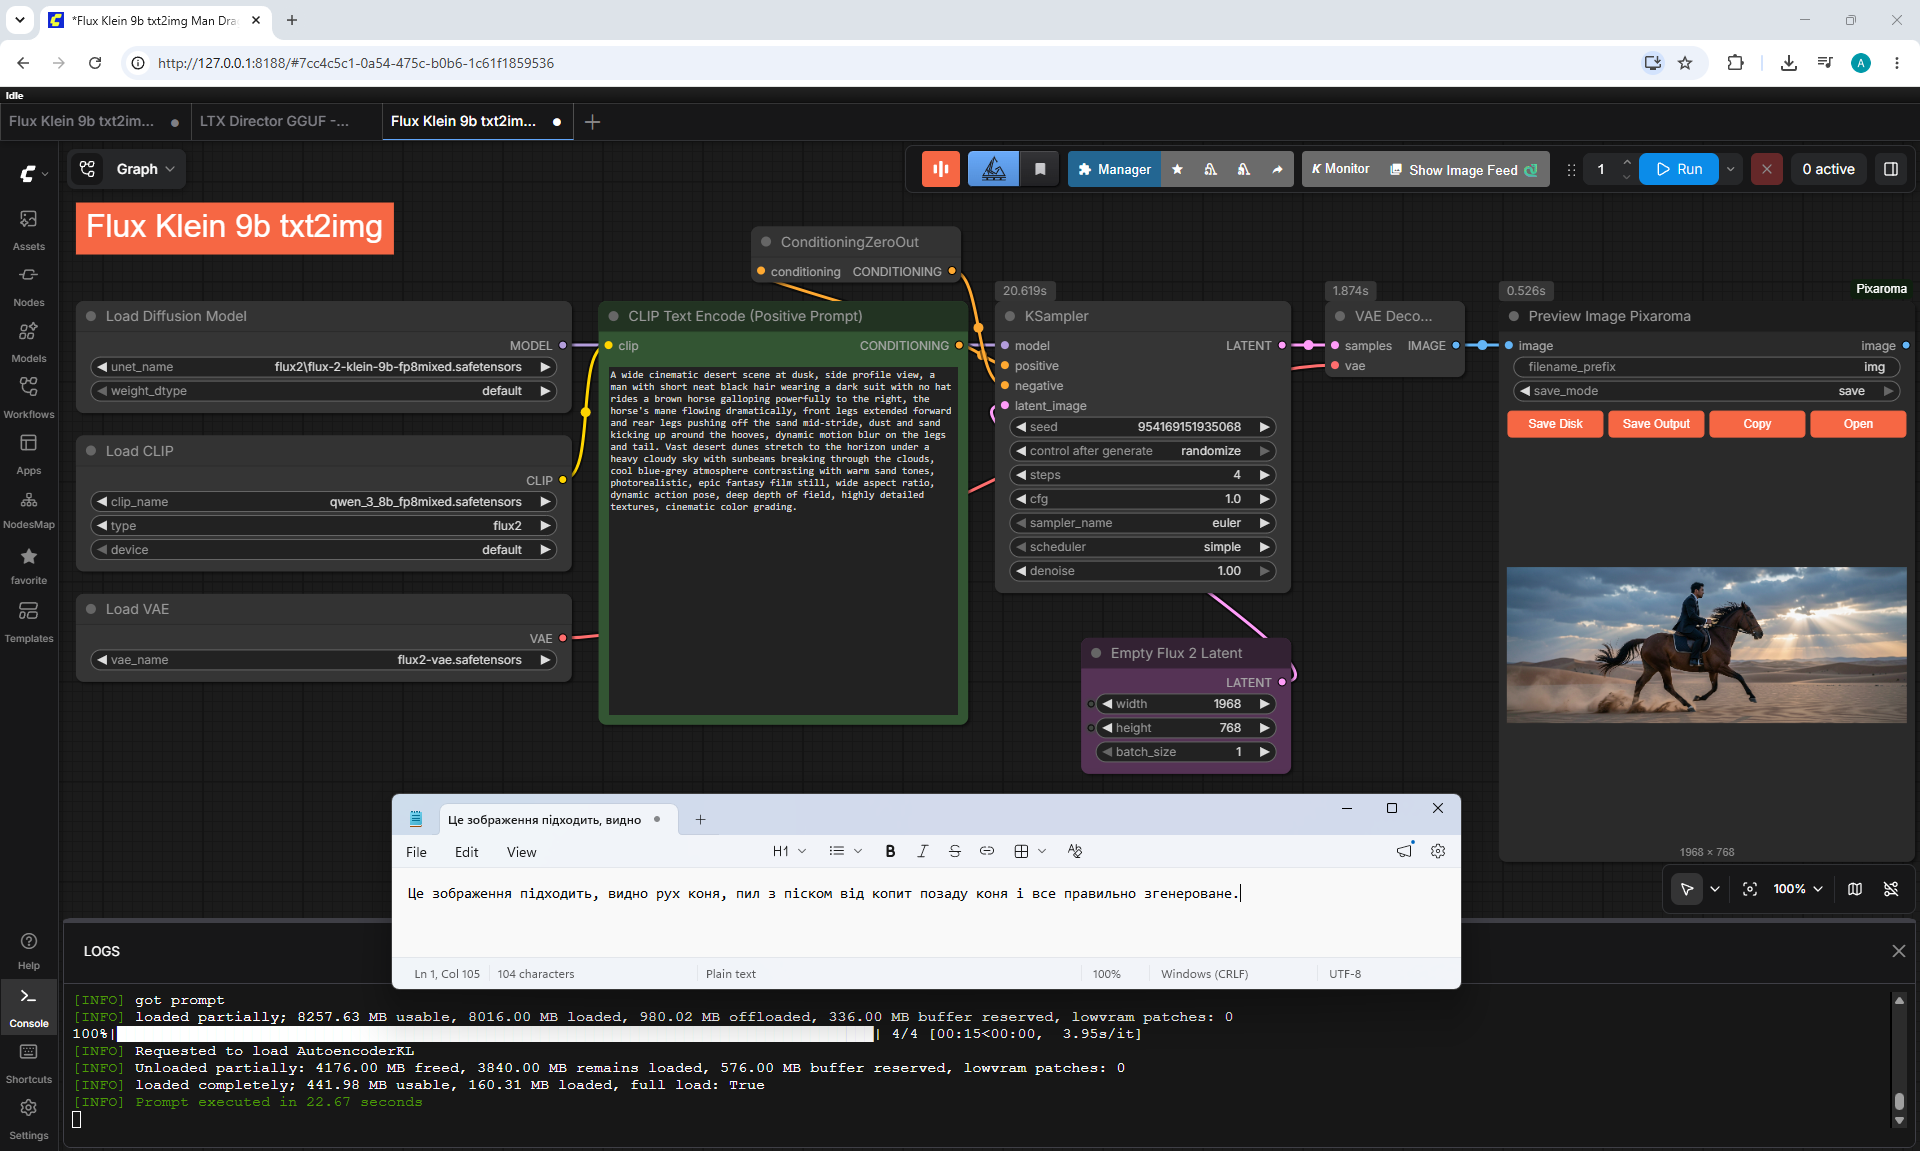Image resolution: width=1920 pixels, height=1151 pixels.
Task: Open the Assets sidebar panel
Action: pos(28,230)
